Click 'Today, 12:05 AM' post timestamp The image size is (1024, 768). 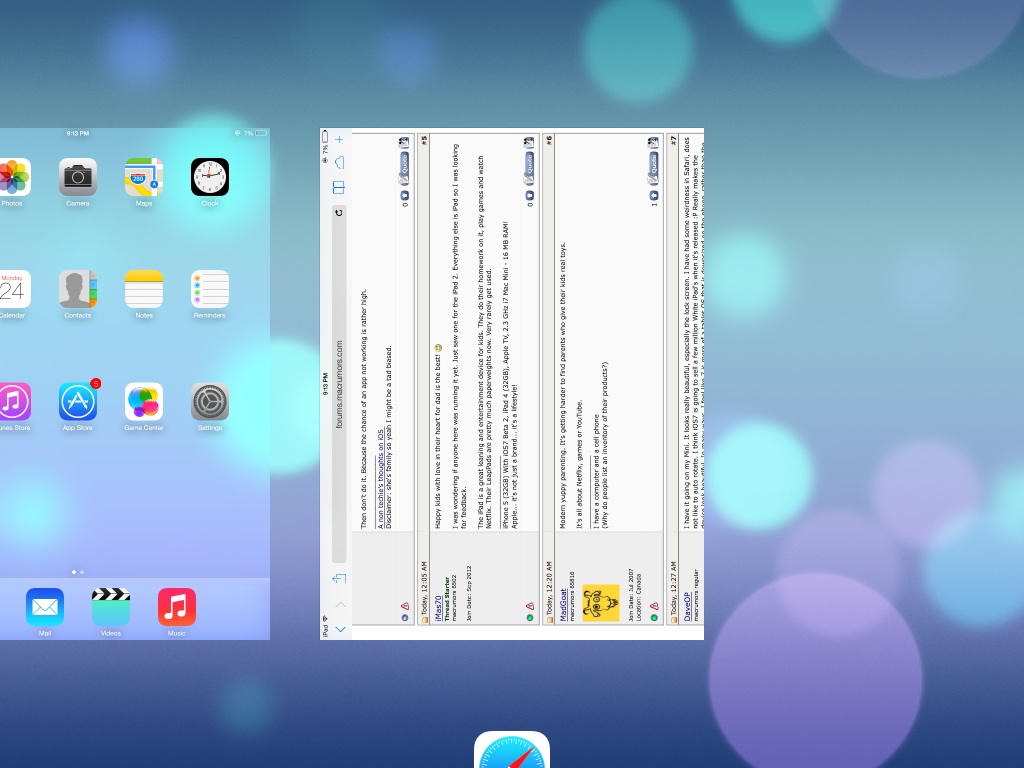point(424,588)
